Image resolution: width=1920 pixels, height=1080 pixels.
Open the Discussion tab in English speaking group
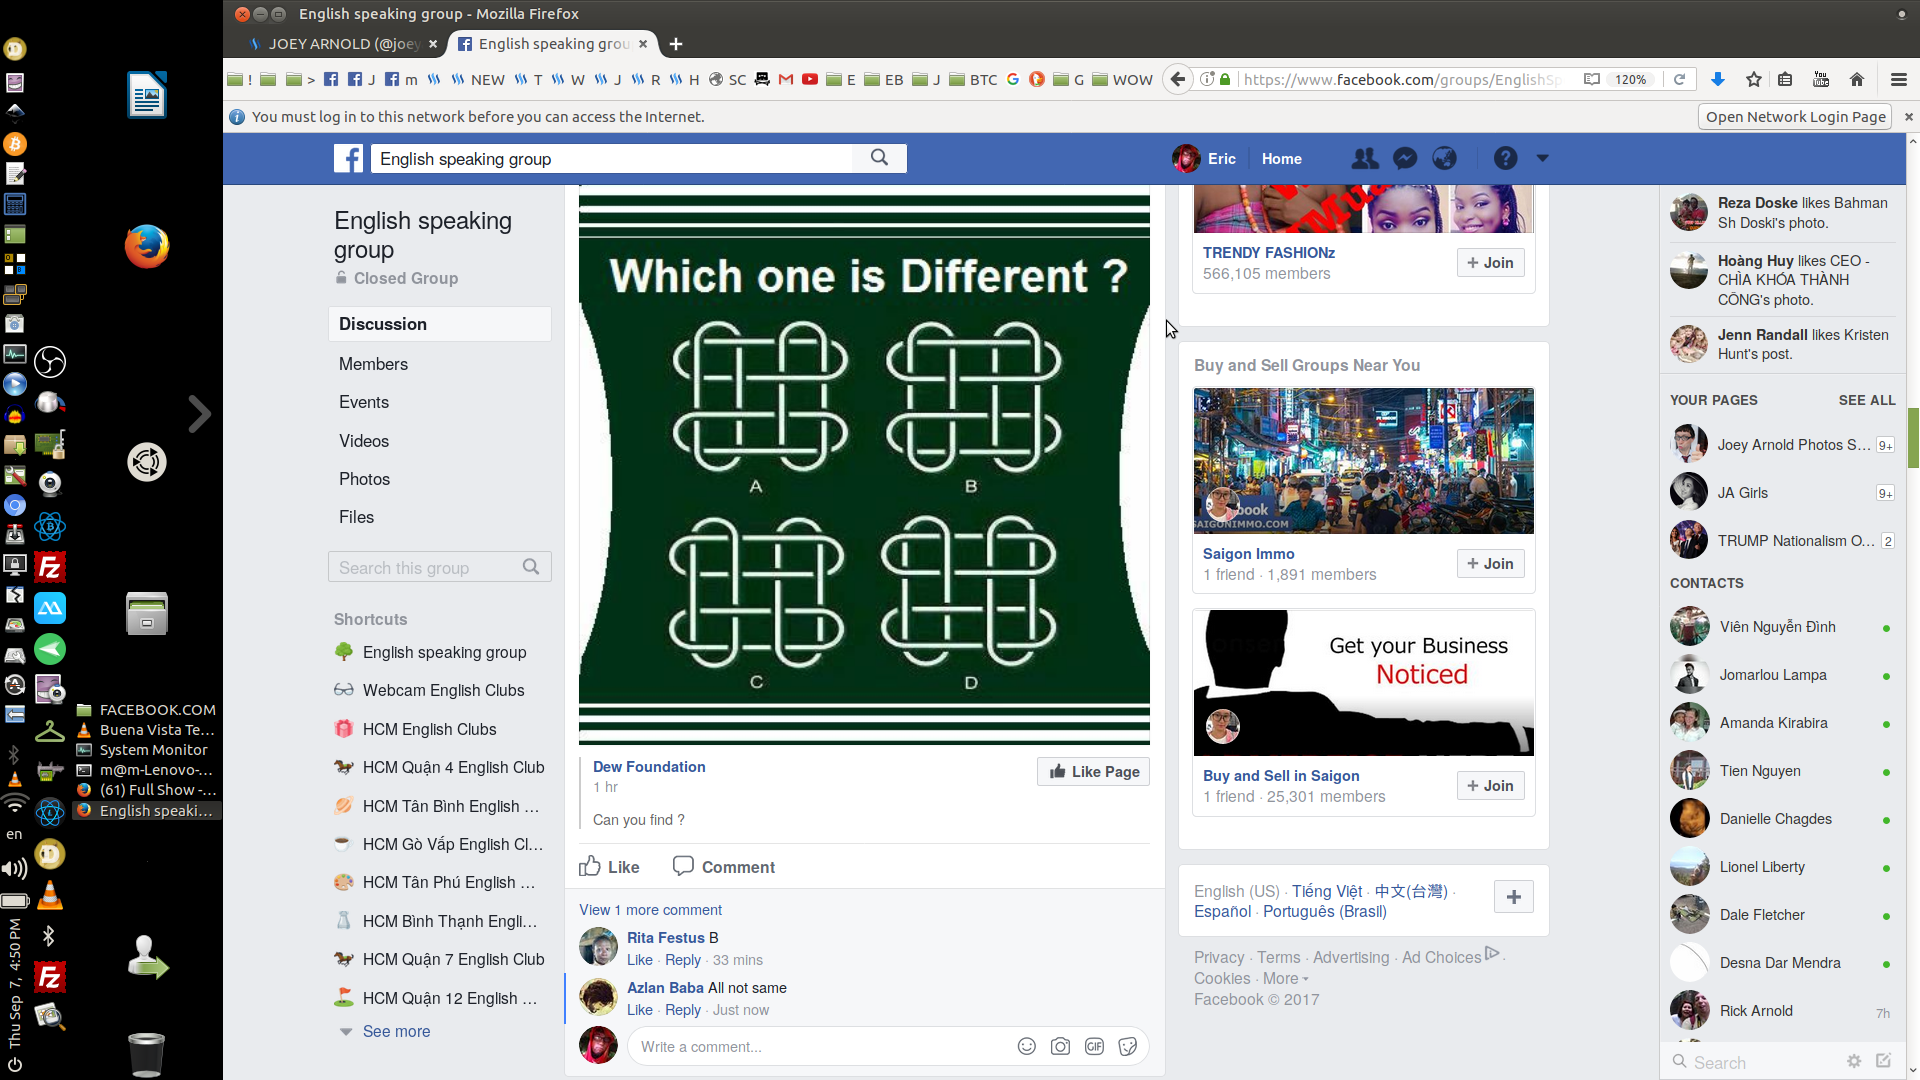tap(381, 323)
